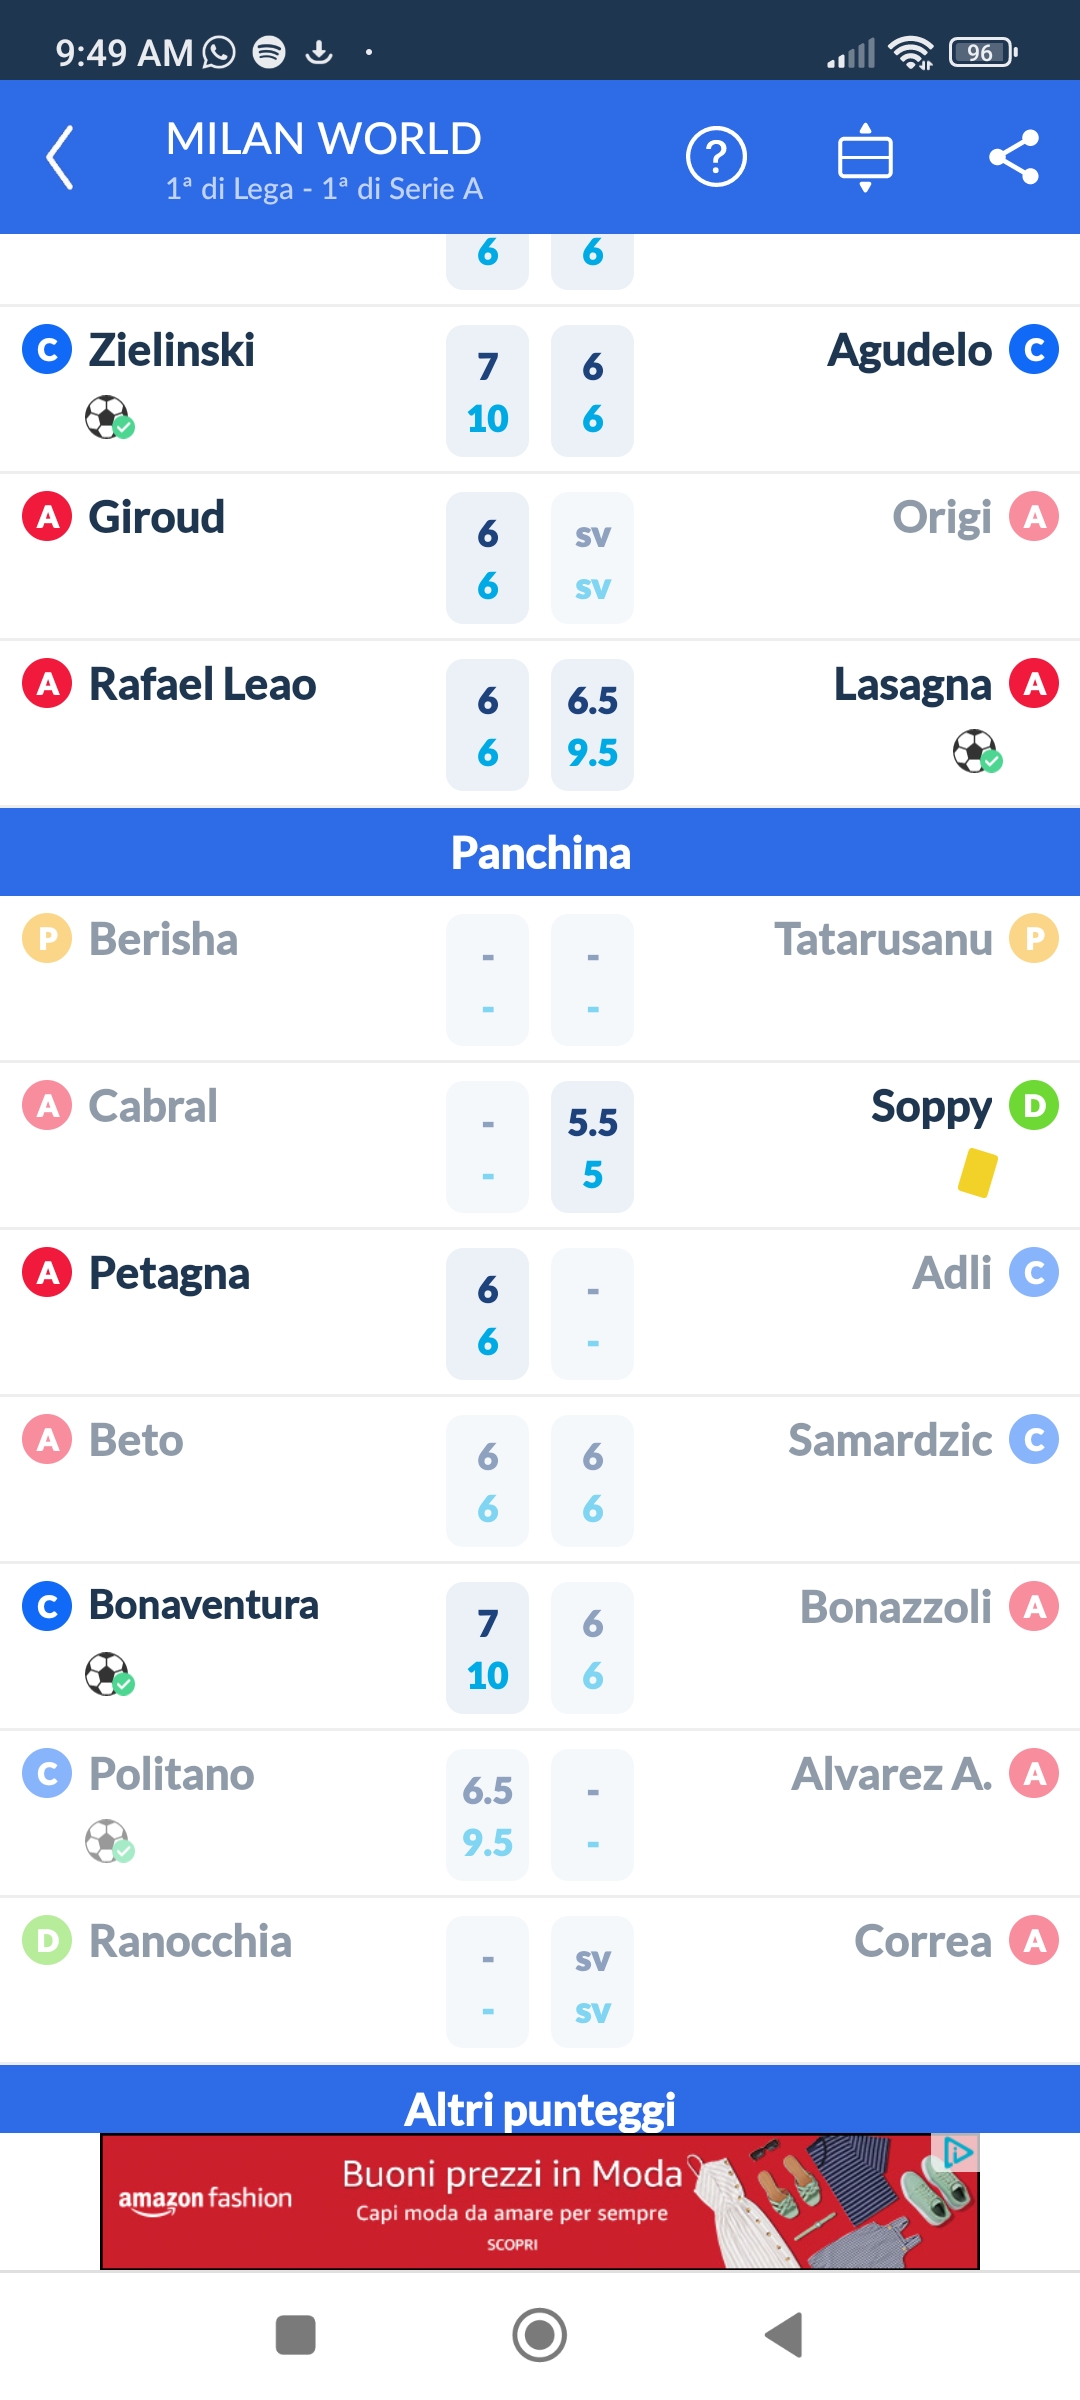Tap Petagna's score box showing 6
Screen dimensions: 1080x2400
(487, 1314)
